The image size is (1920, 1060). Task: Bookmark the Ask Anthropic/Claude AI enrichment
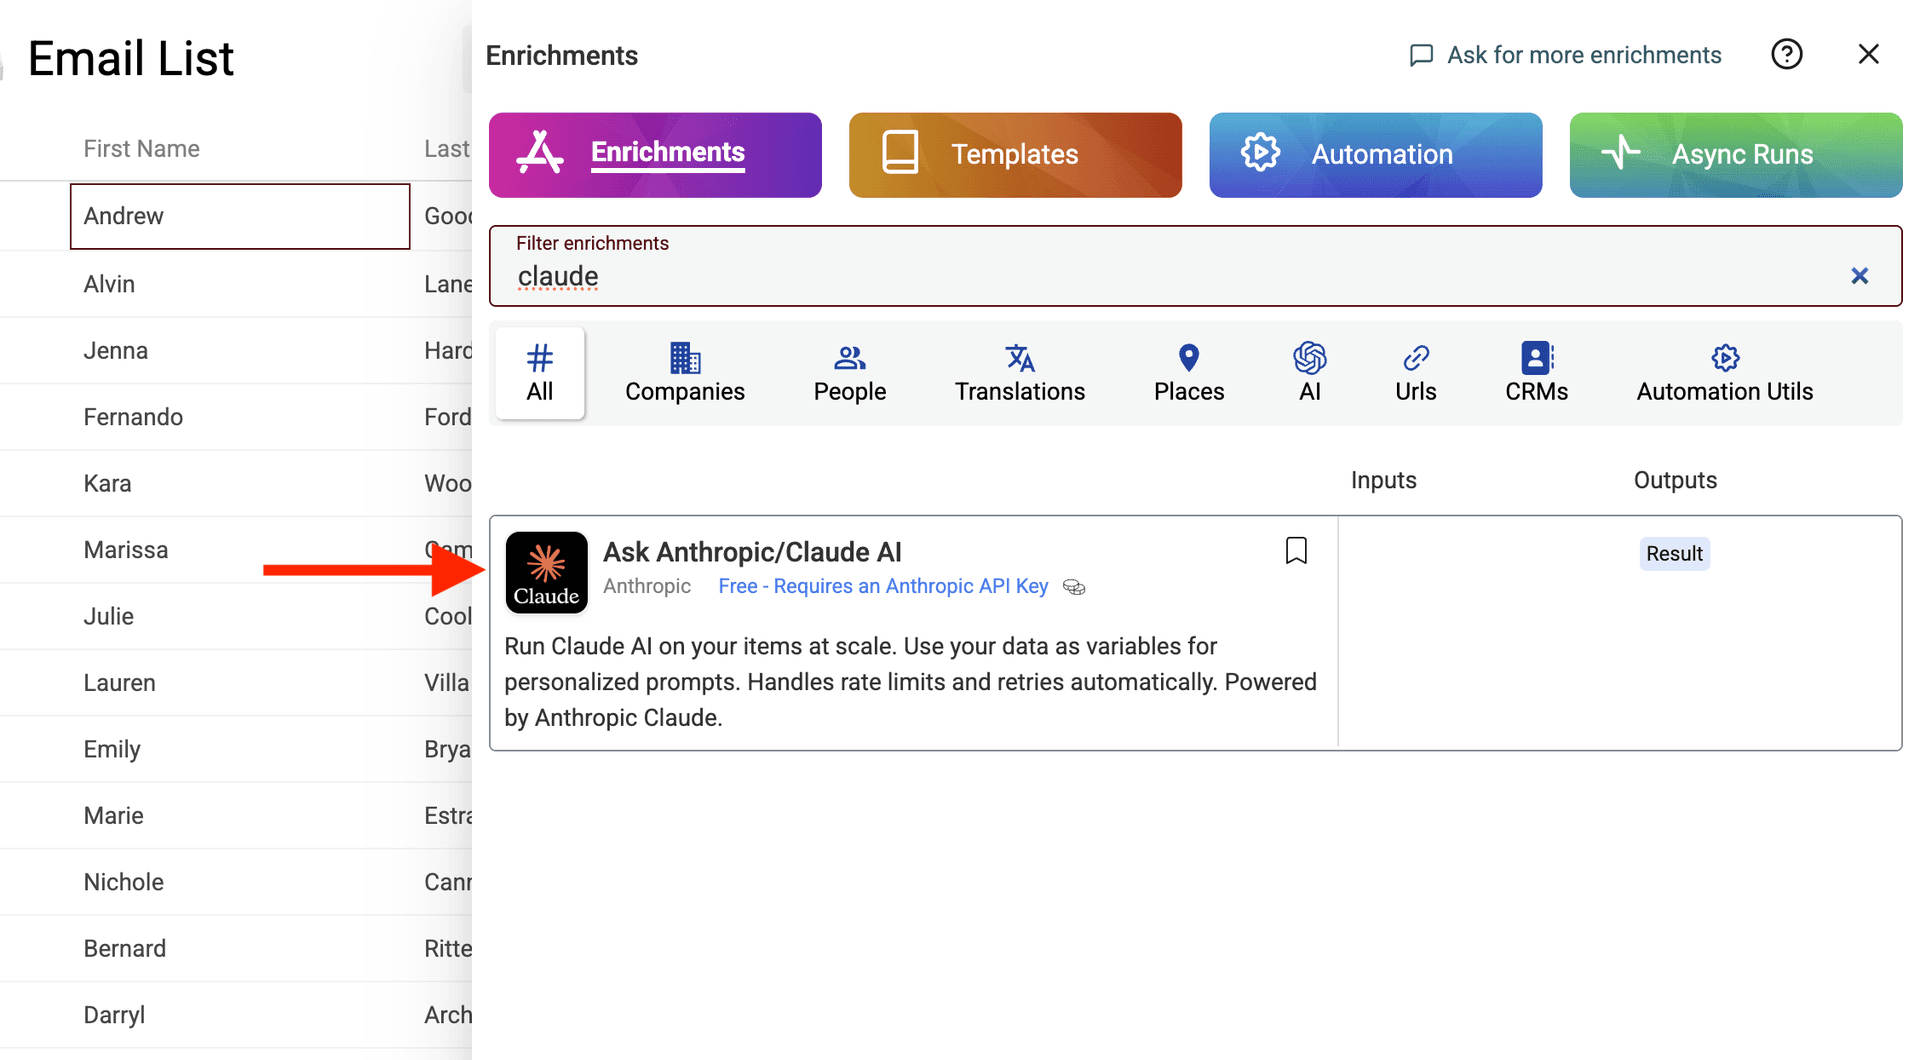pos(1296,551)
